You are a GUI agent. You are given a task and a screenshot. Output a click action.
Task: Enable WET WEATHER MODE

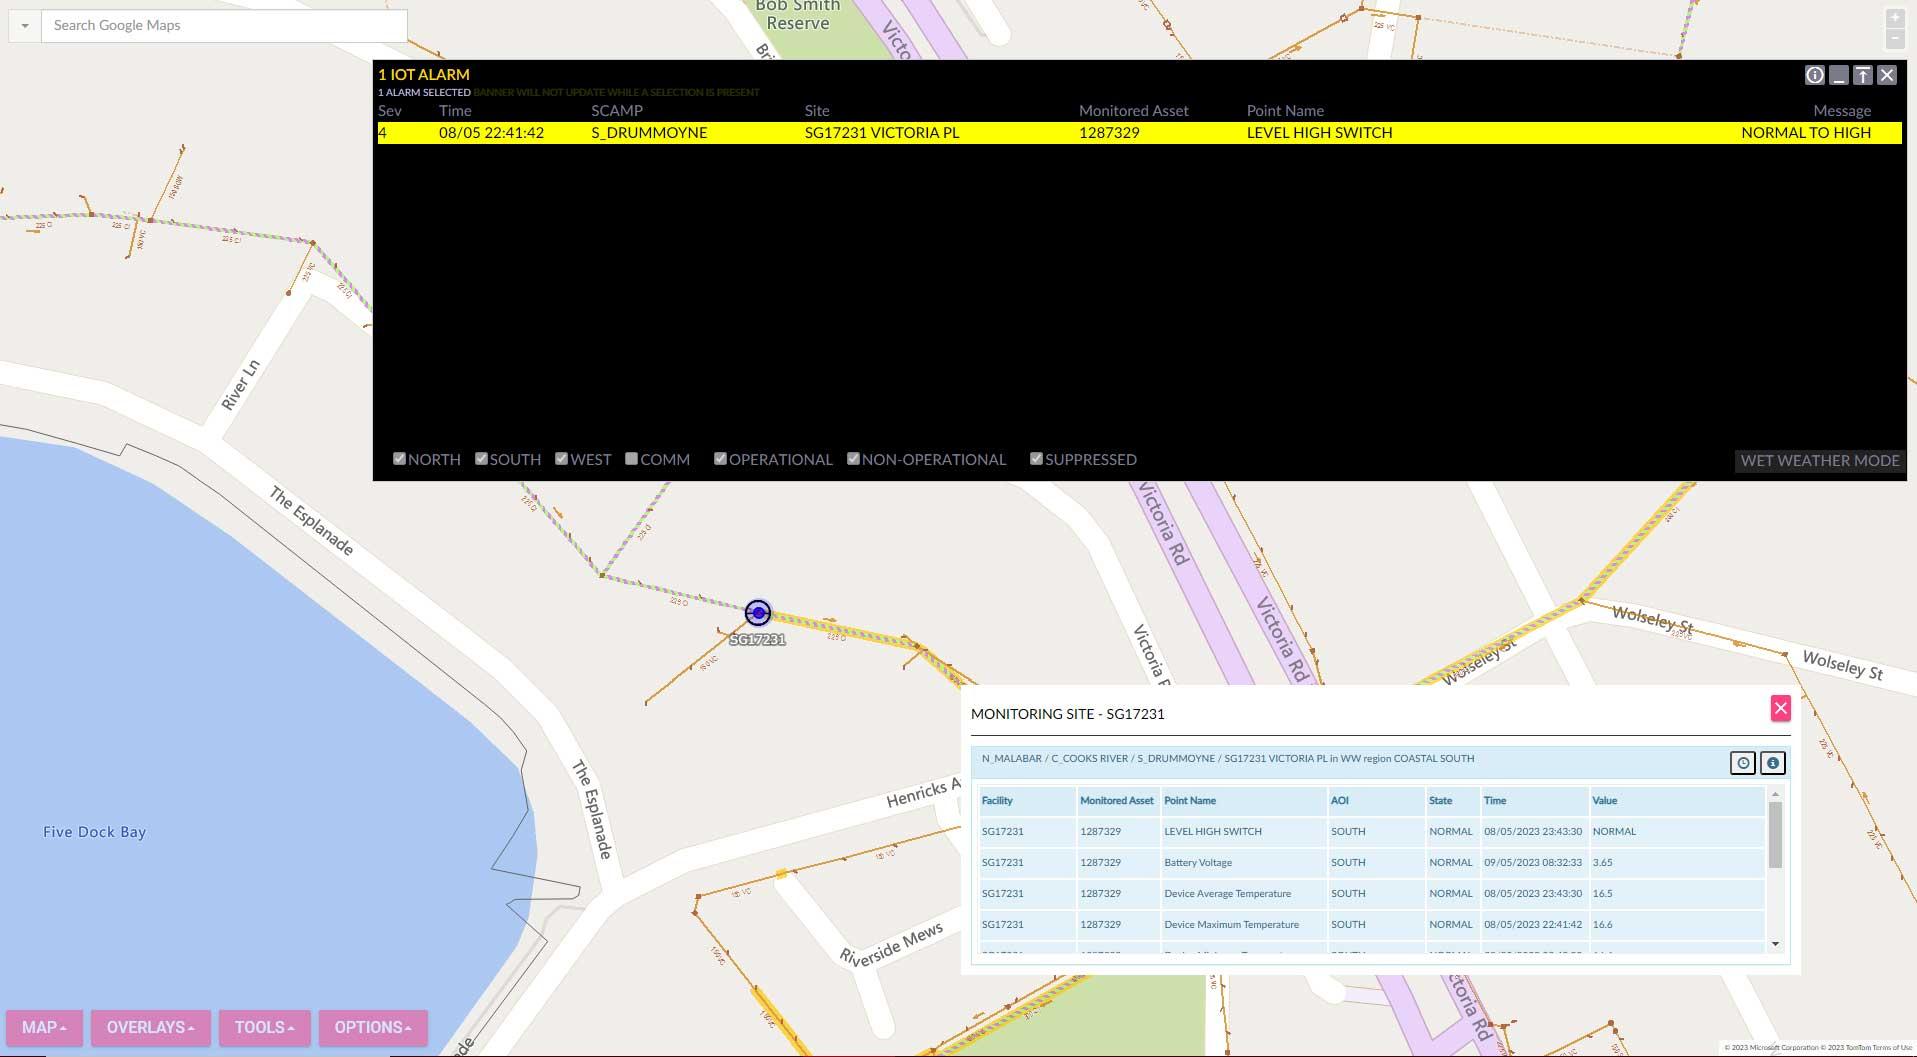tap(1819, 461)
